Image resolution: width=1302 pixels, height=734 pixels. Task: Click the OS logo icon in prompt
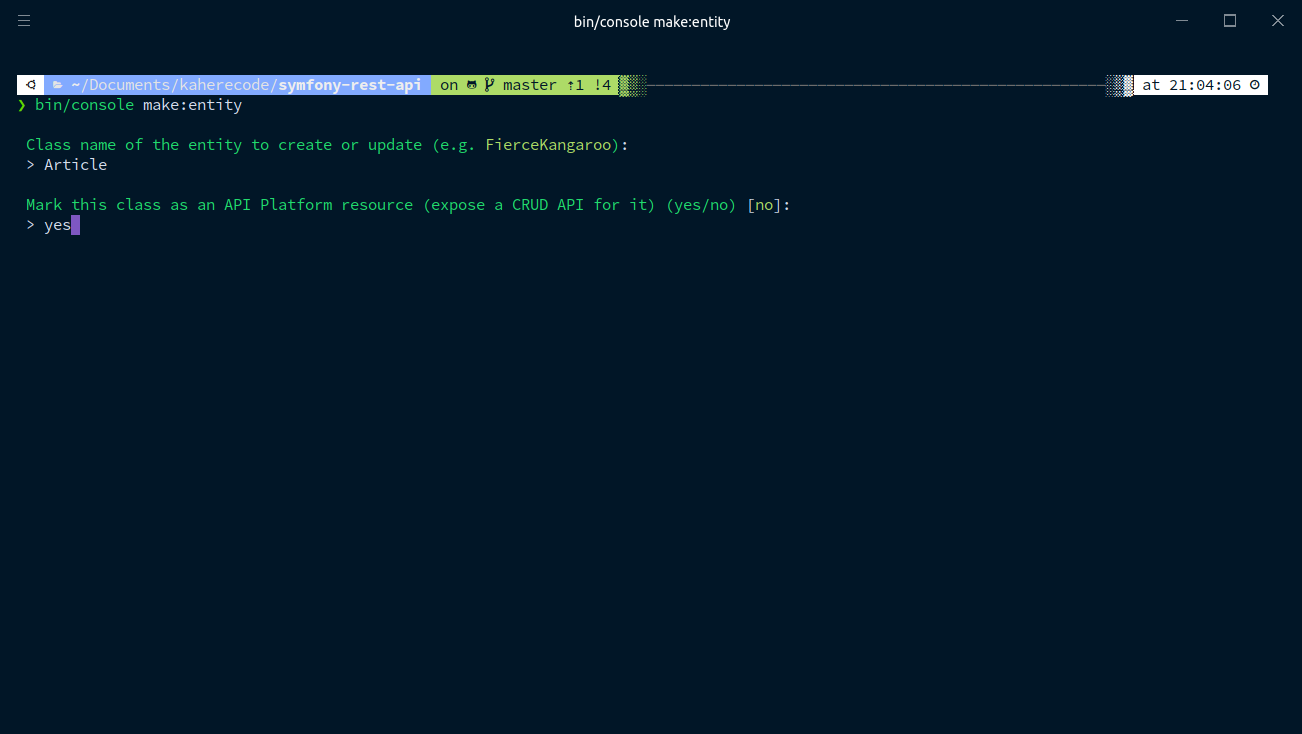(31, 85)
